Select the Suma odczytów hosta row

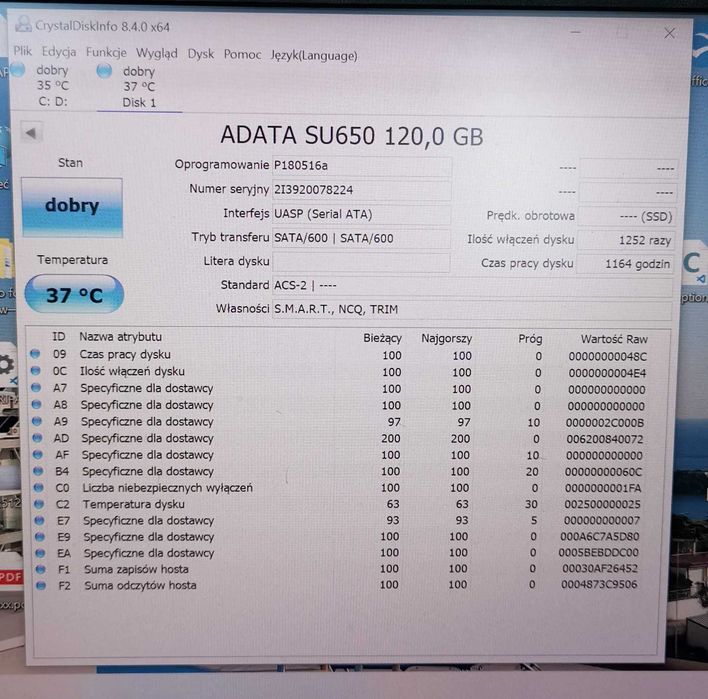coord(339,585)
